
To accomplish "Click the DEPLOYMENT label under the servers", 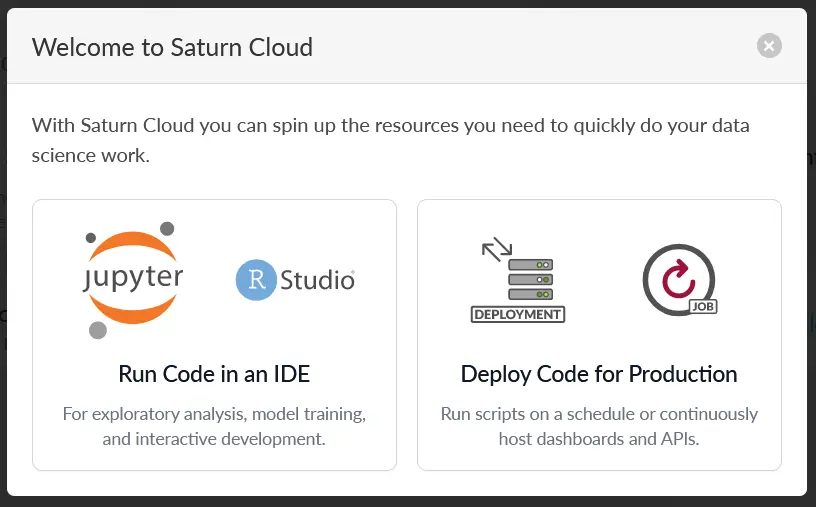I will pos(517,314).
